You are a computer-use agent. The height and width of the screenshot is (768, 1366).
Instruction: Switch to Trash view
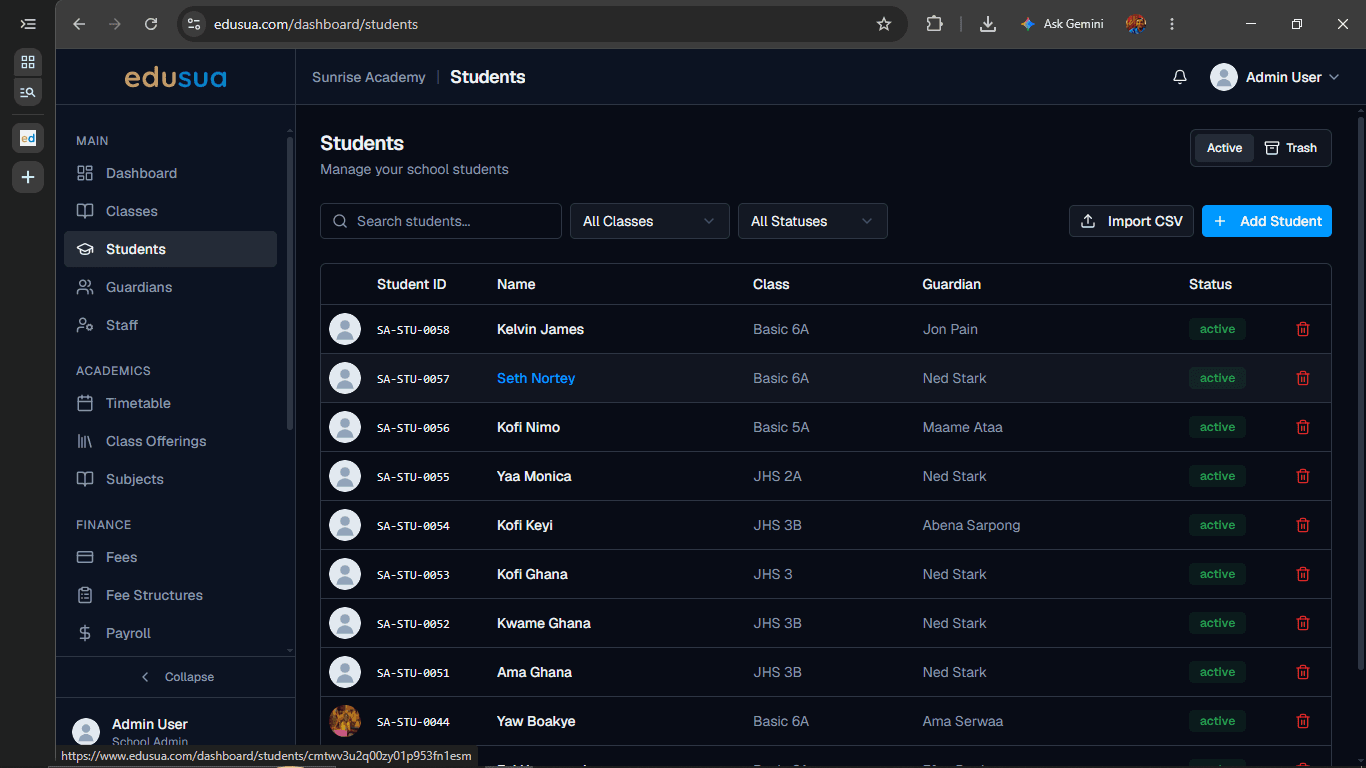1291,148
